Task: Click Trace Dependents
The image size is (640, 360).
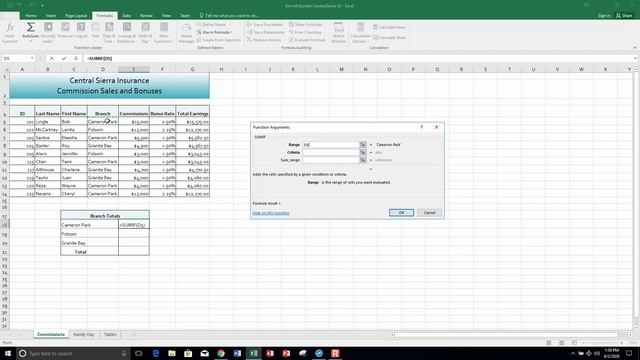Action: [x=266, y=32]
